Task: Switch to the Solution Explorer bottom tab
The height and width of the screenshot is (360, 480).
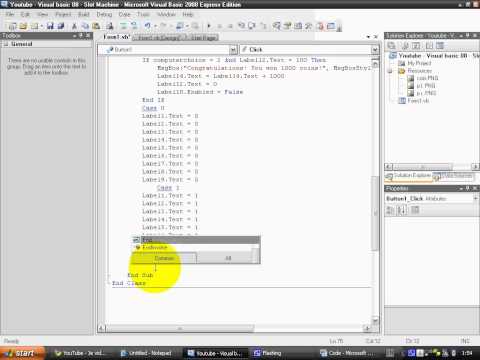Action: pos(409,176)
